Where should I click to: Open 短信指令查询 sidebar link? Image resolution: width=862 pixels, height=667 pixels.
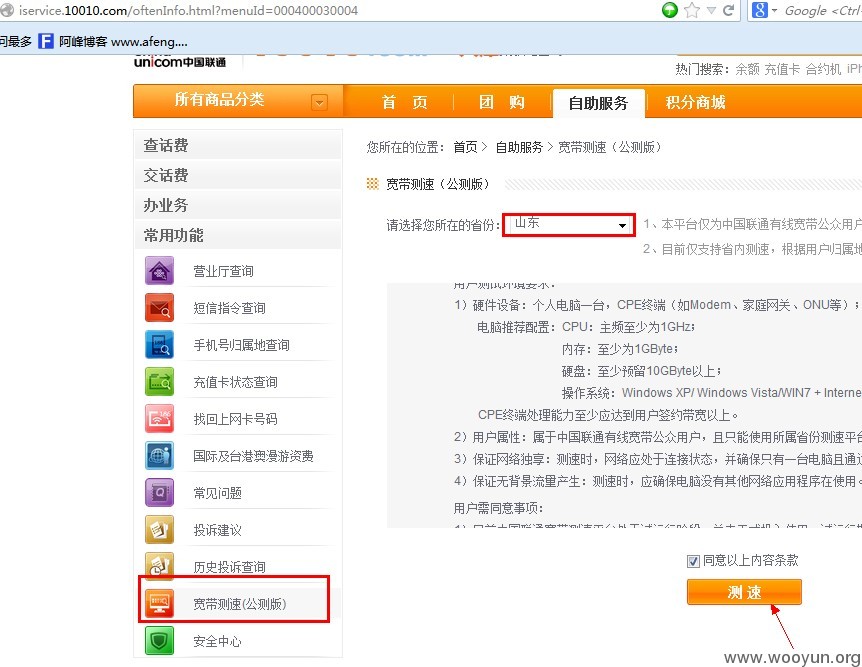(x=229, y=308)
